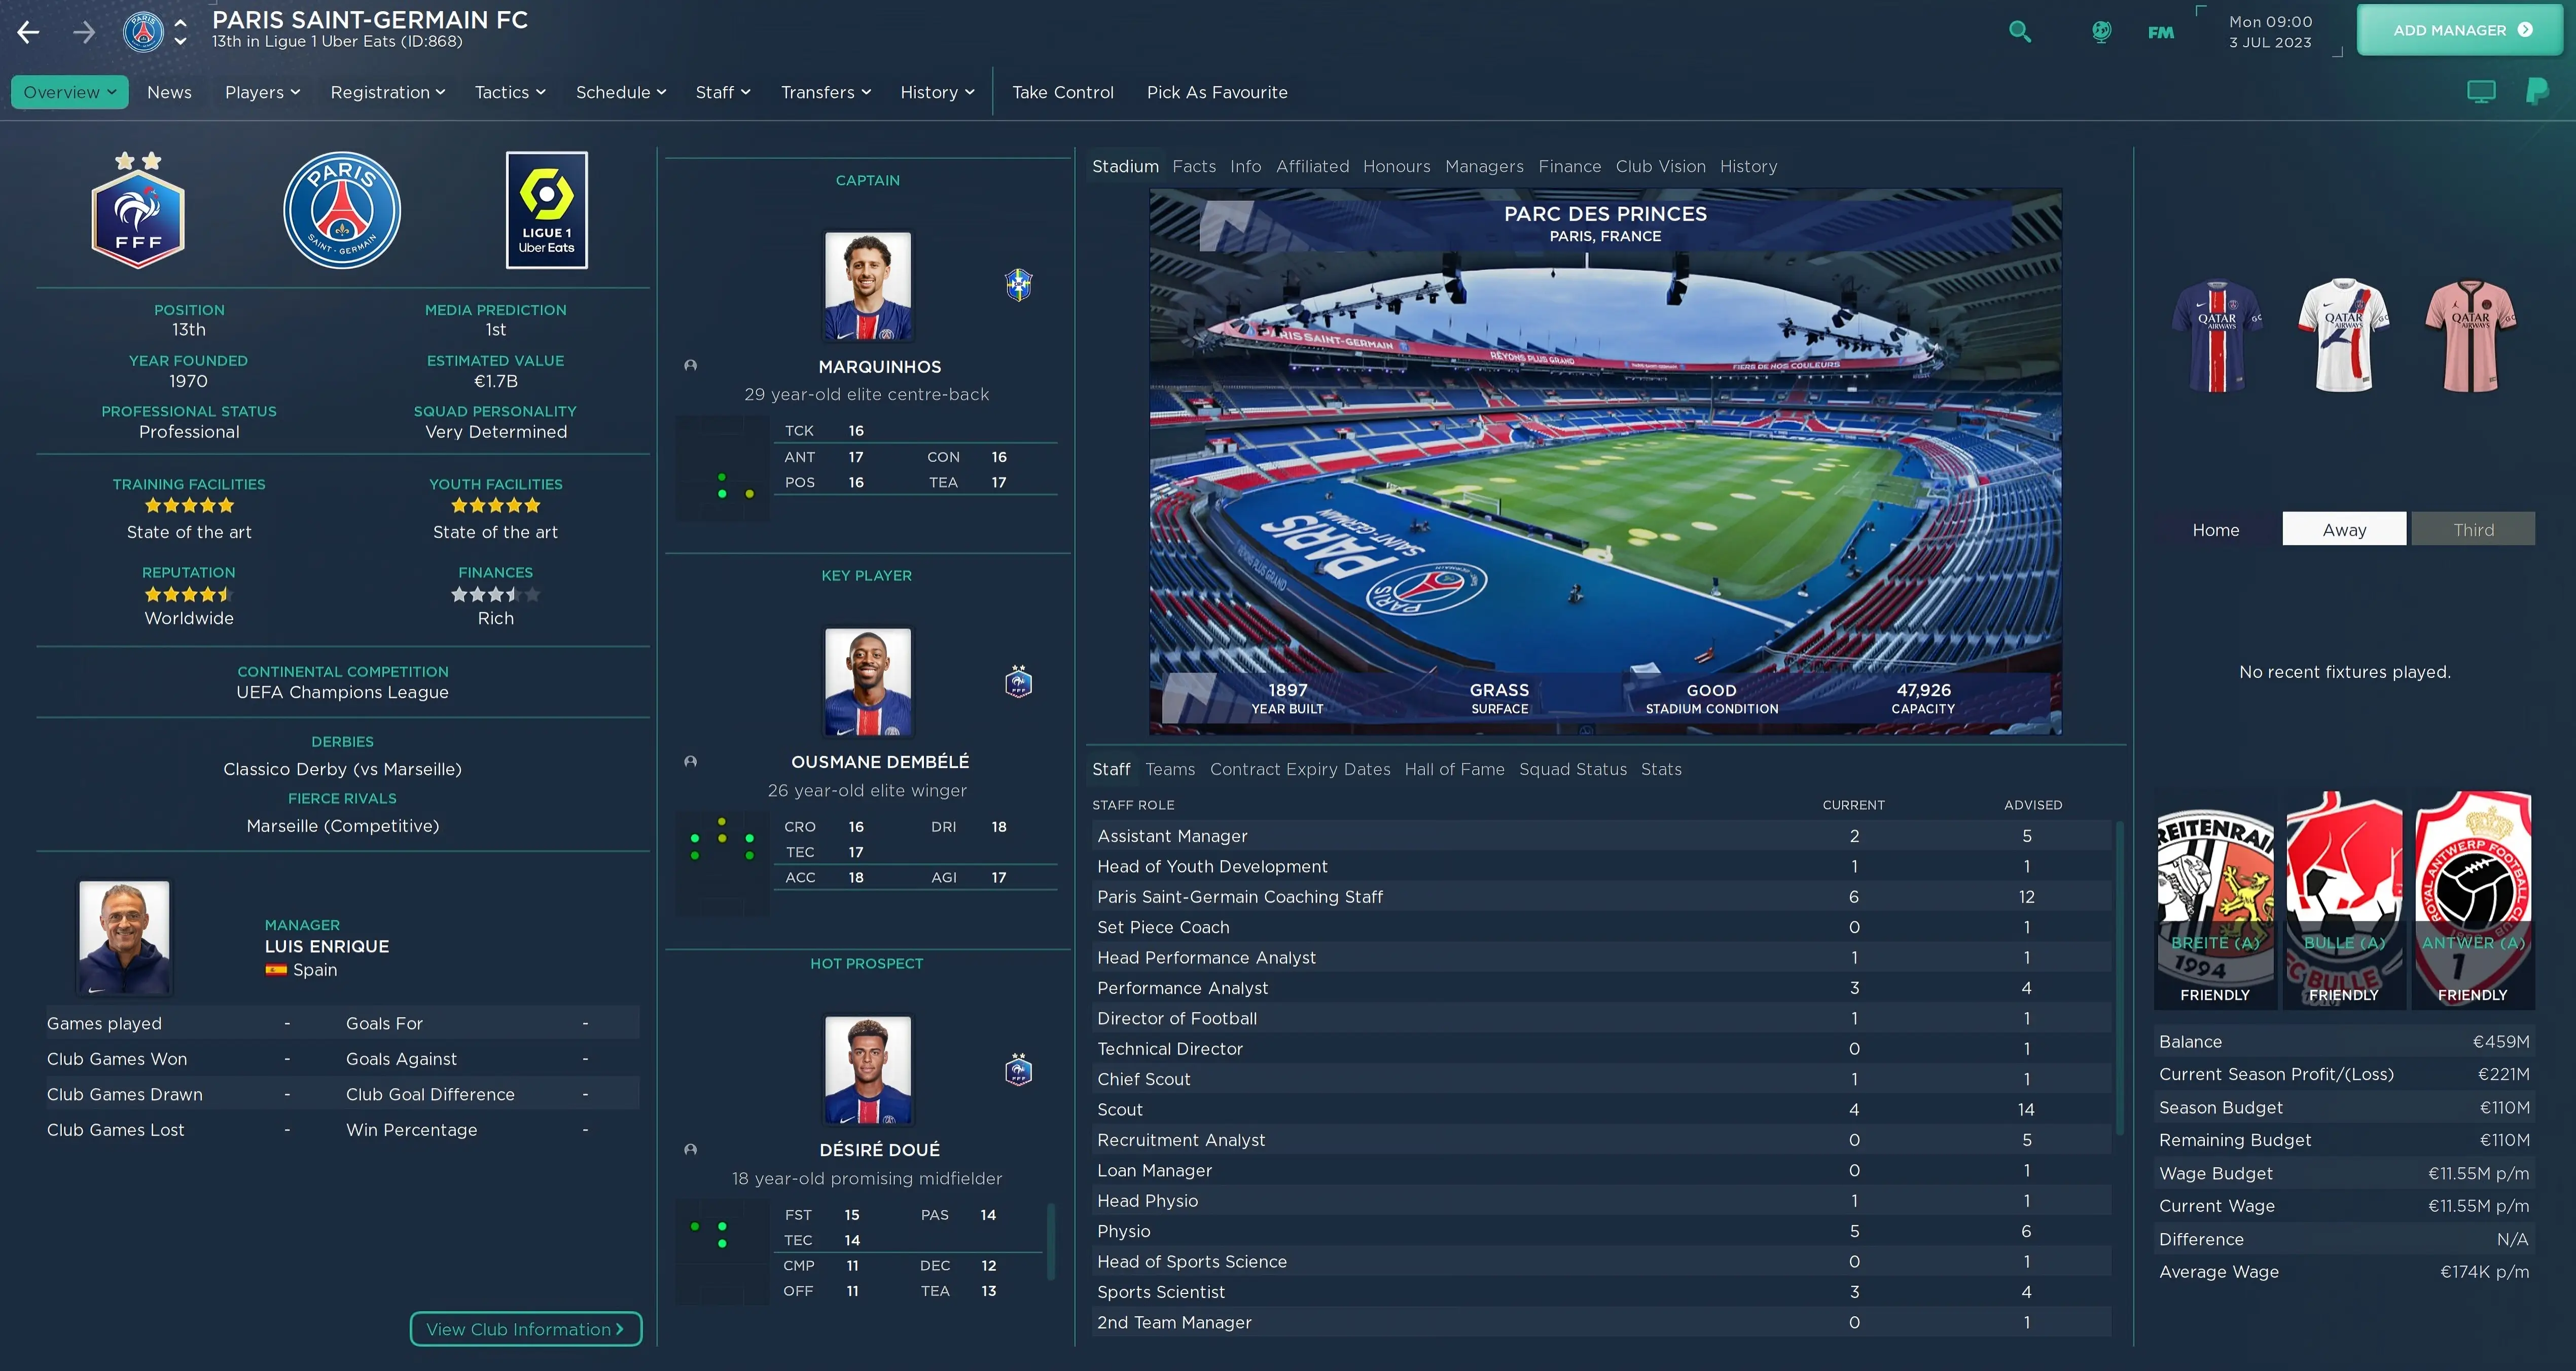This screenshot has width=2576, height=1371.
Task: Switch to the Honours tab
Action: 1396,166
